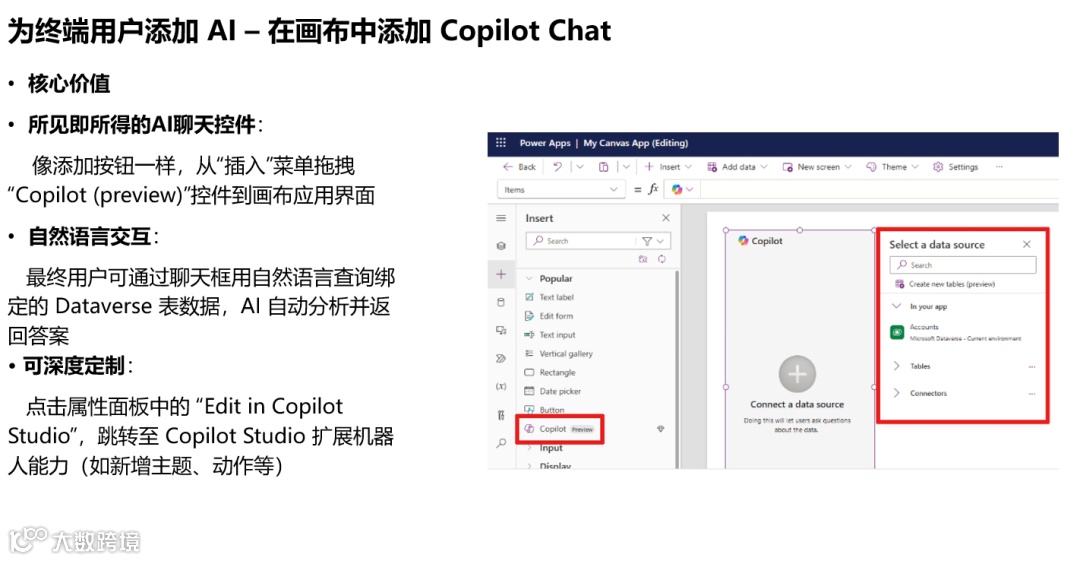Expand the Display section
The height and width of the screenshot is (561, 1080).
tap(529, 465)
